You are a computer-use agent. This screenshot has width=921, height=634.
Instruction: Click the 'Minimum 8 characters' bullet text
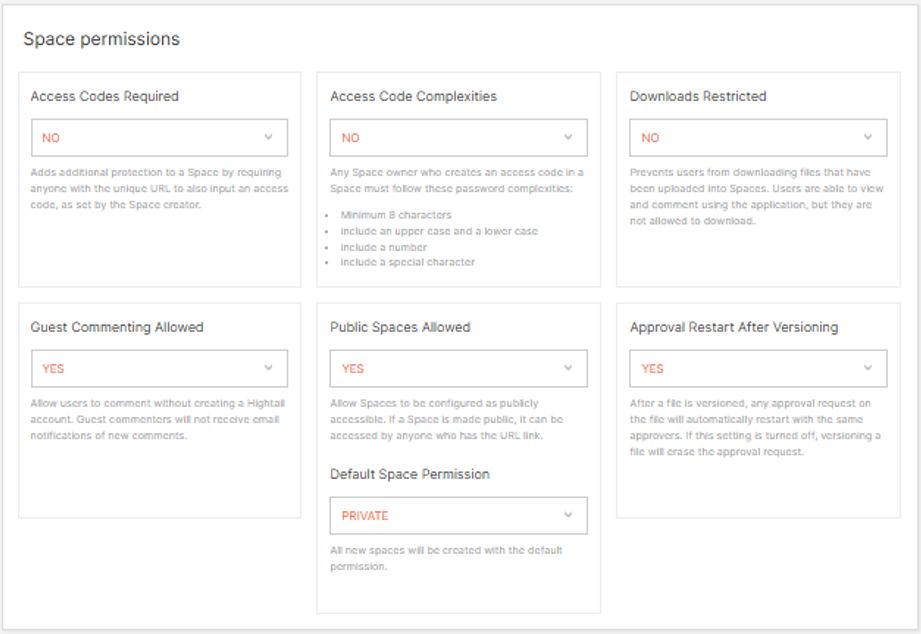[x=396, y=215]
